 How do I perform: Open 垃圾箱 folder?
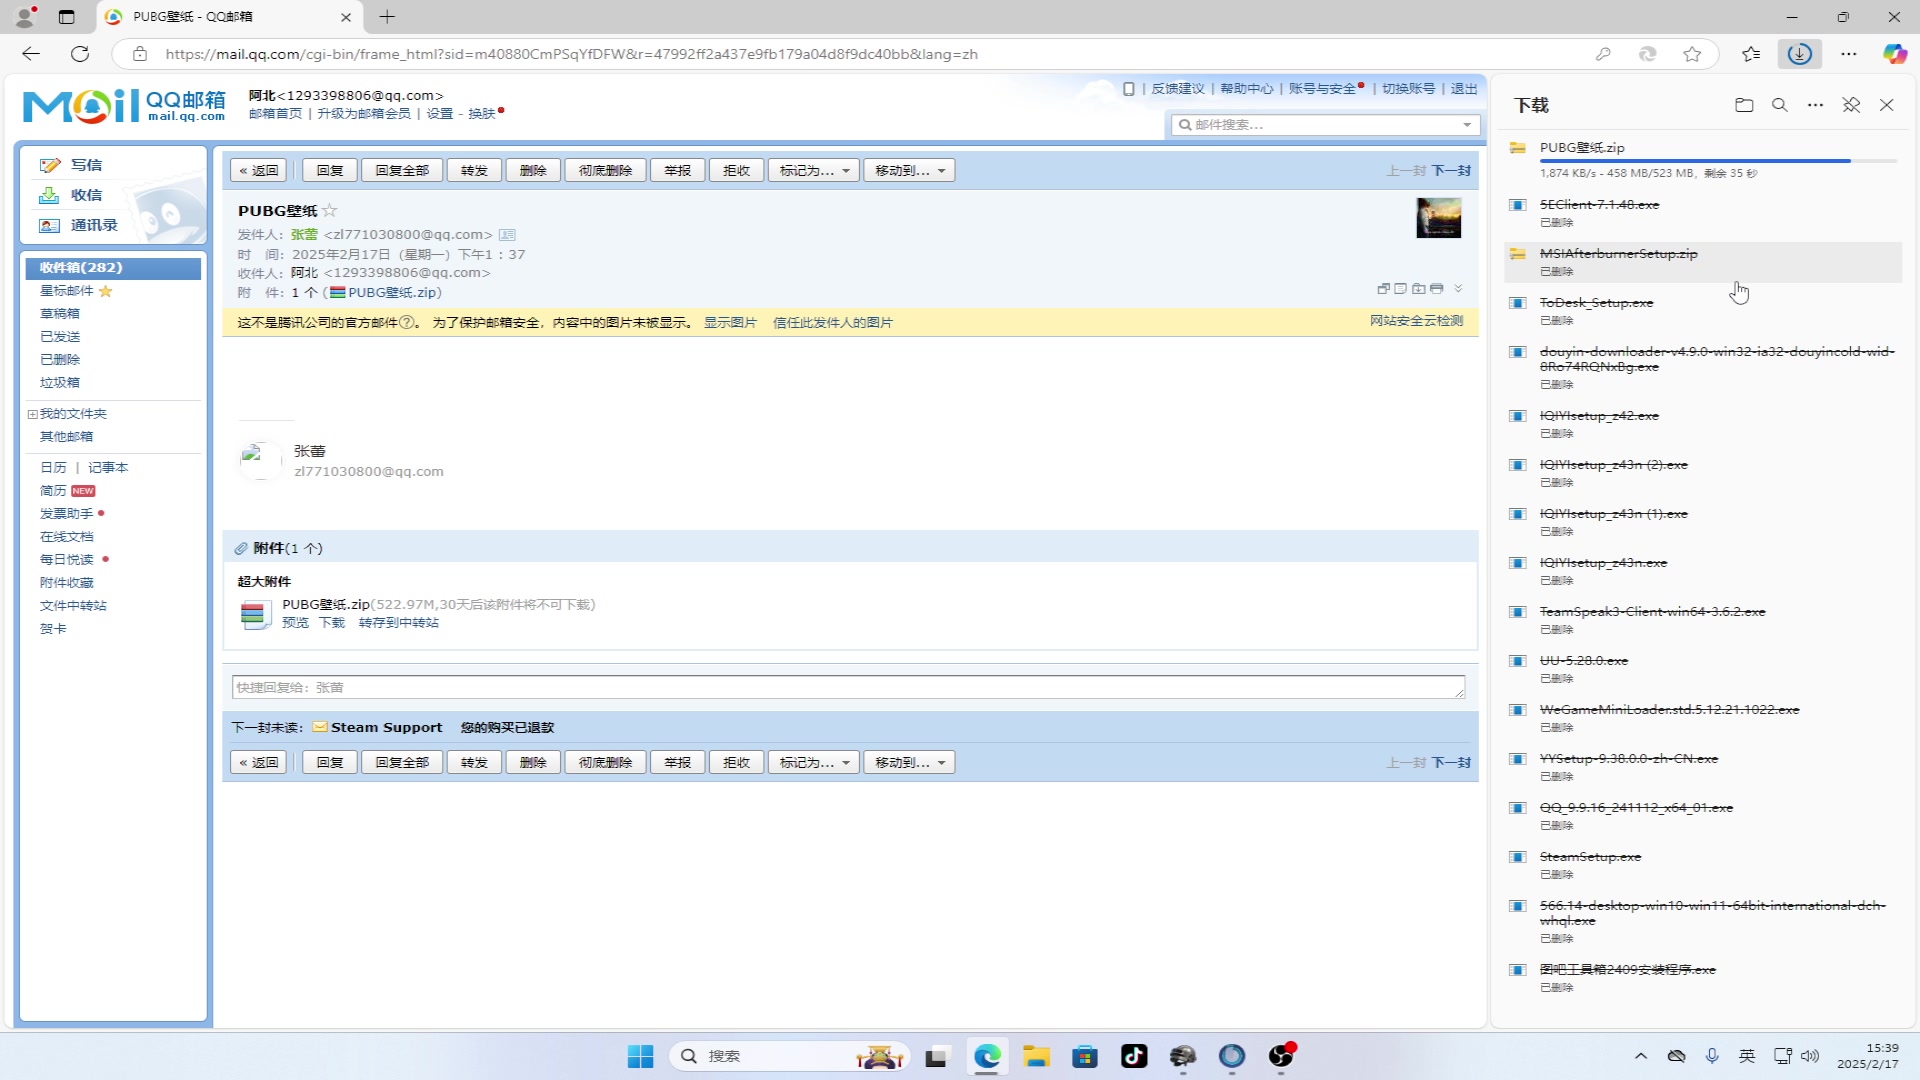[x=60, y=383]
